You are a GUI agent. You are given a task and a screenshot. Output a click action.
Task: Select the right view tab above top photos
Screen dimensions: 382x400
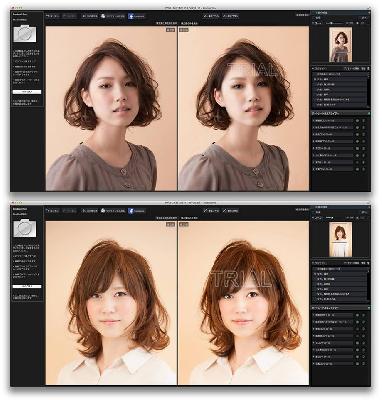click(x=189, y=23)
